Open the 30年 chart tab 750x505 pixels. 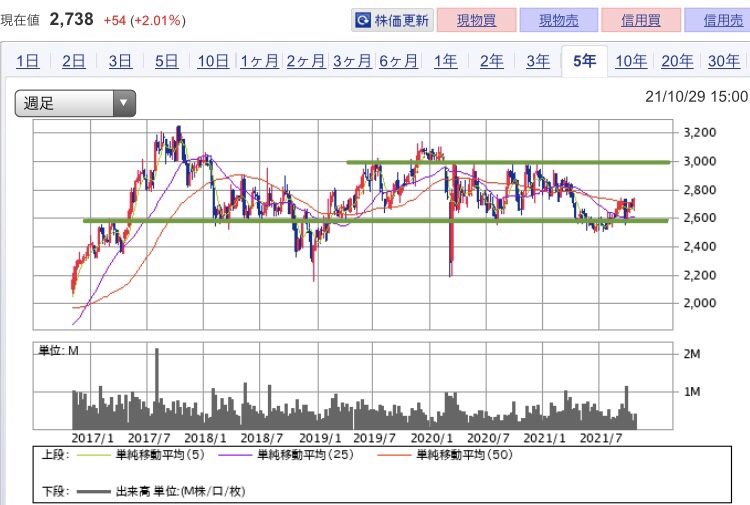pyautogui.click(x=724, y=61)
